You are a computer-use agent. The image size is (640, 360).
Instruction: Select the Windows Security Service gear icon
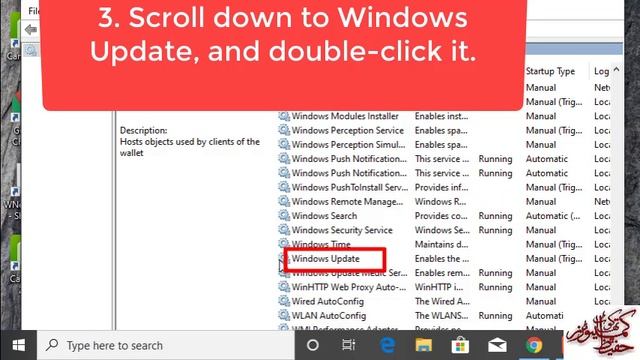(x=284, y=230)
